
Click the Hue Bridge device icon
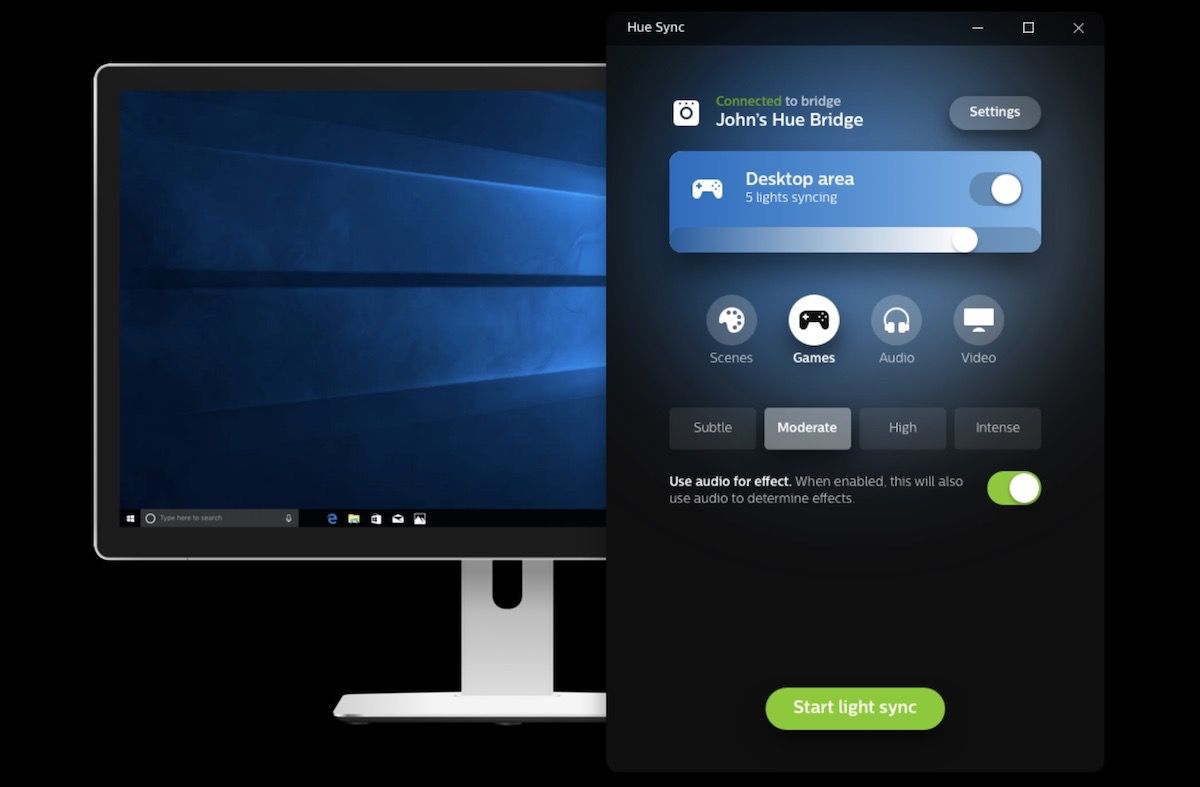(x=686, y=112)
